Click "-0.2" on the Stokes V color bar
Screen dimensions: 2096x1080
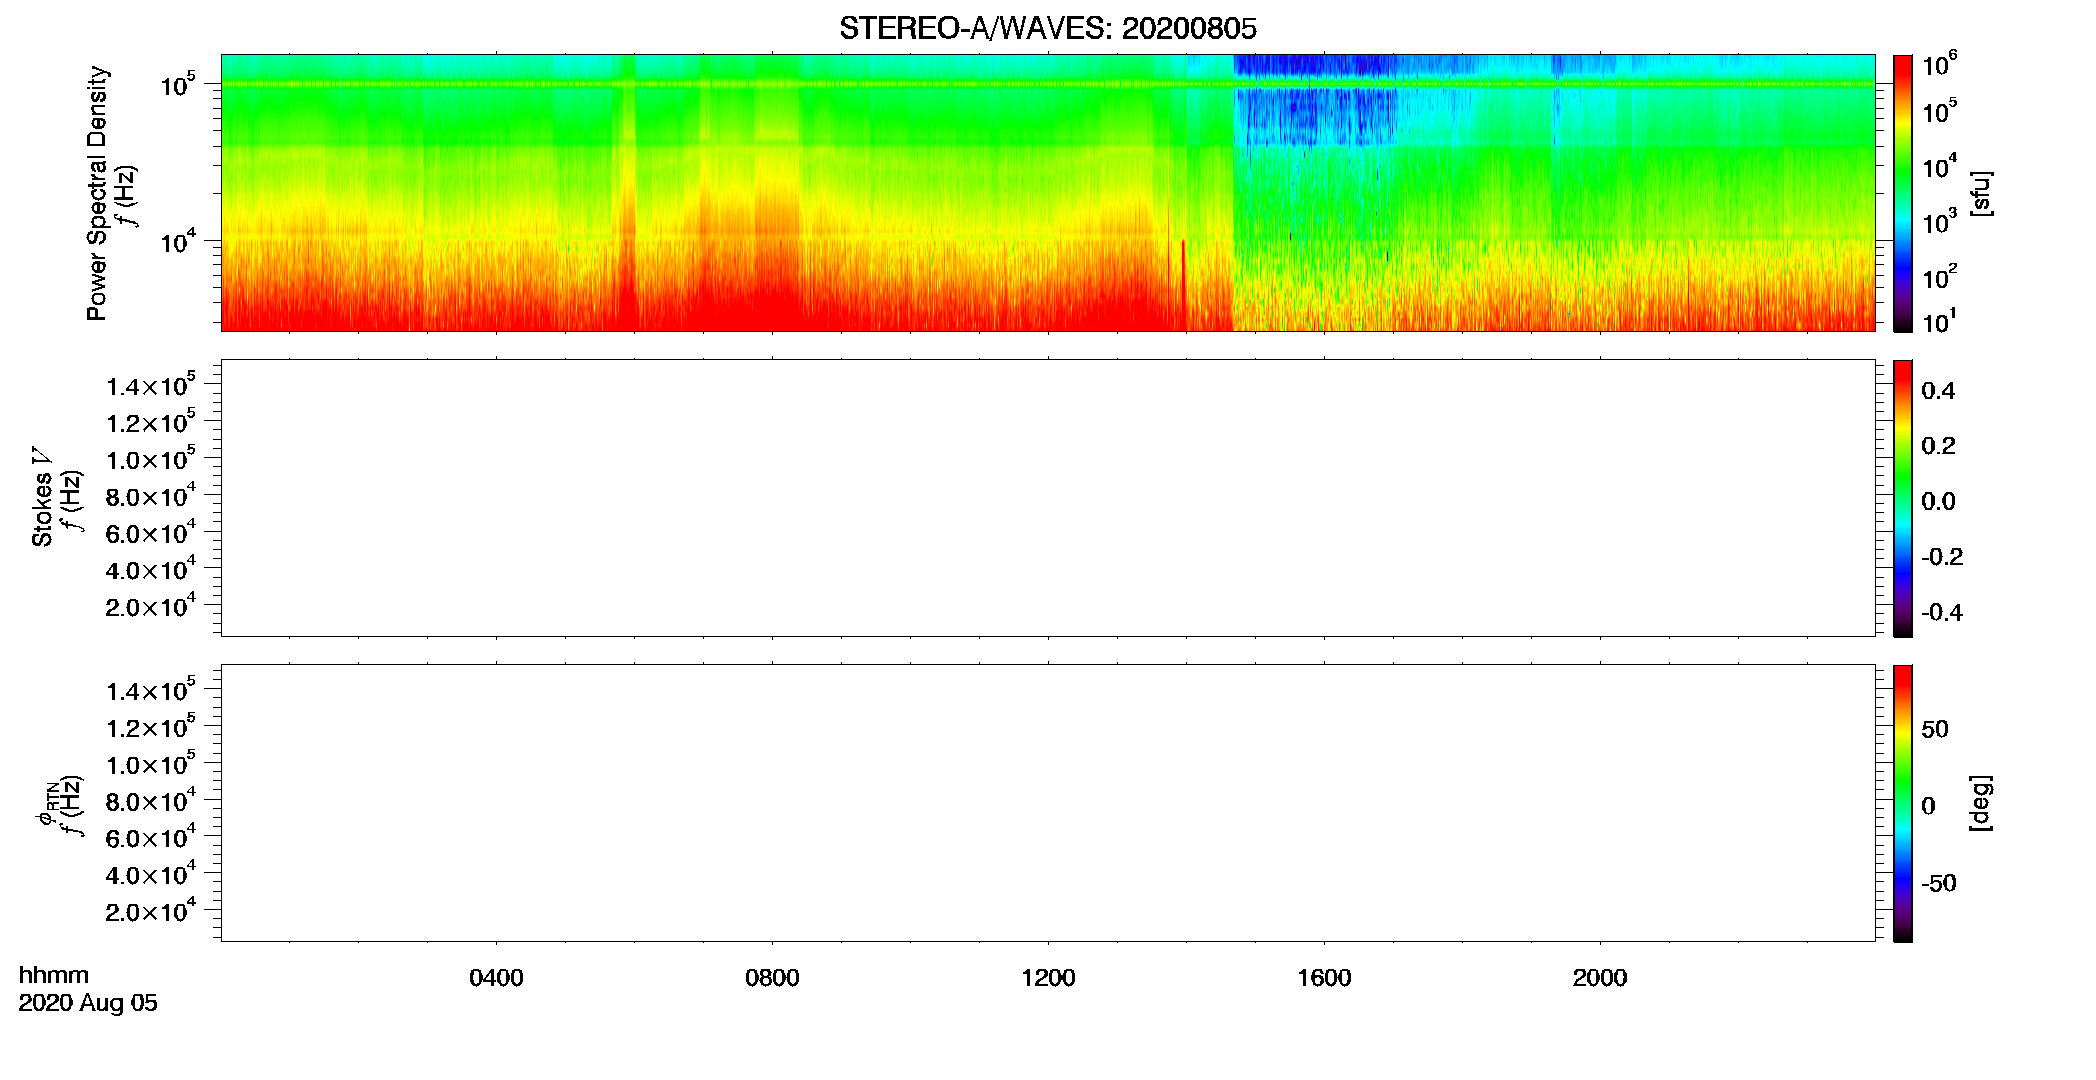tap(1942, 557)
